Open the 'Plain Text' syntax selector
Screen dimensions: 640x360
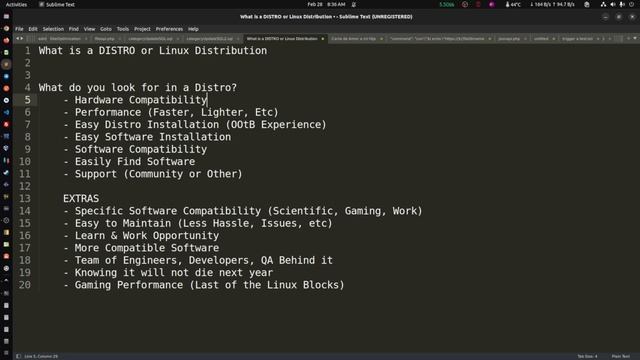tap(620, 356)
